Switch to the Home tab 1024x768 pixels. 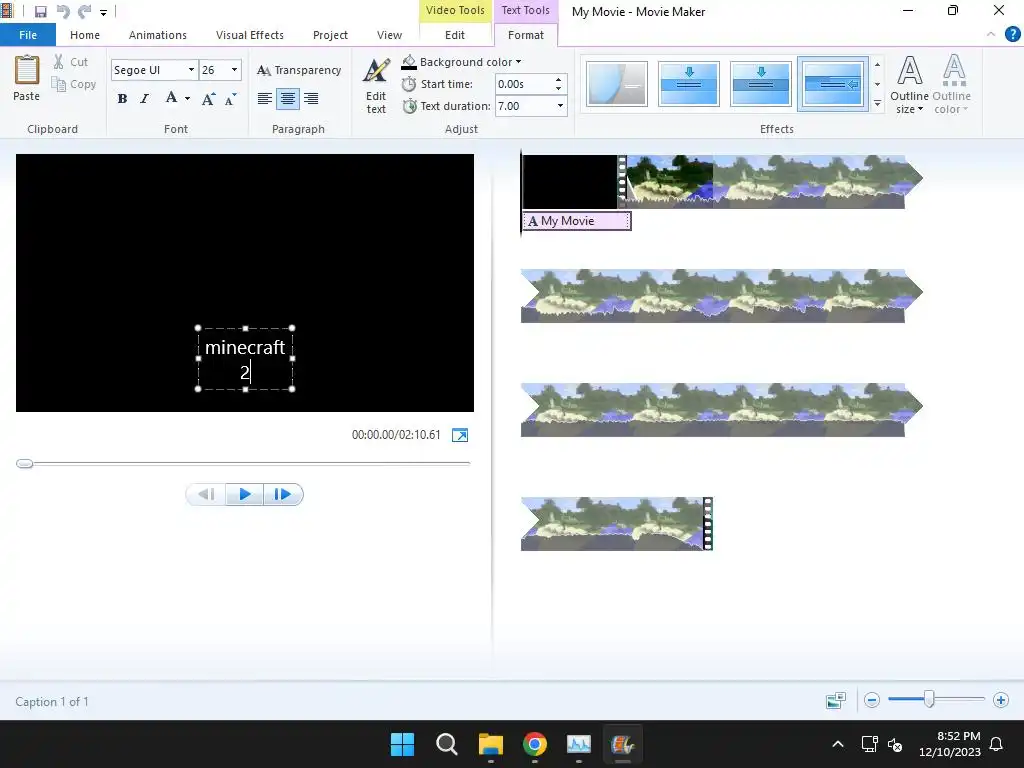[85, 35]
